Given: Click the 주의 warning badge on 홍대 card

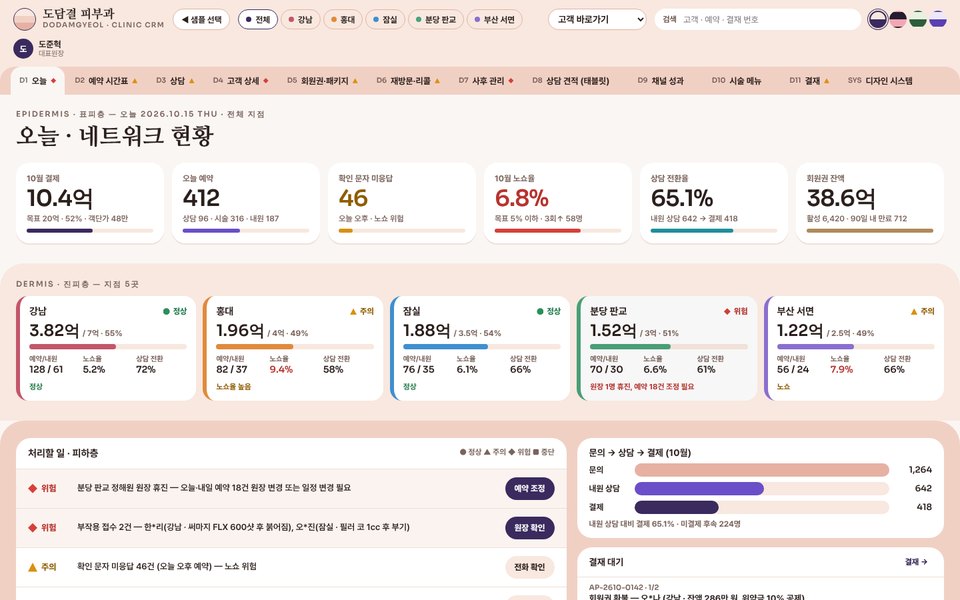Looking at the screenshot, I should (362, 312).
